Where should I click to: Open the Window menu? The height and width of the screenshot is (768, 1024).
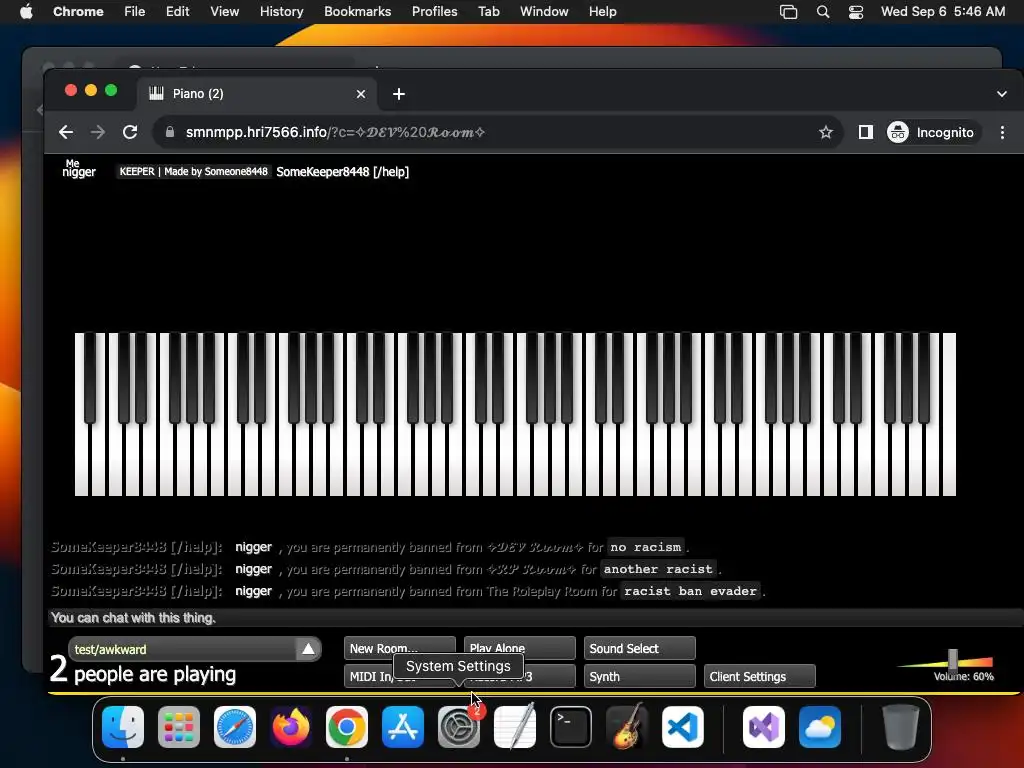pos(544,12)
